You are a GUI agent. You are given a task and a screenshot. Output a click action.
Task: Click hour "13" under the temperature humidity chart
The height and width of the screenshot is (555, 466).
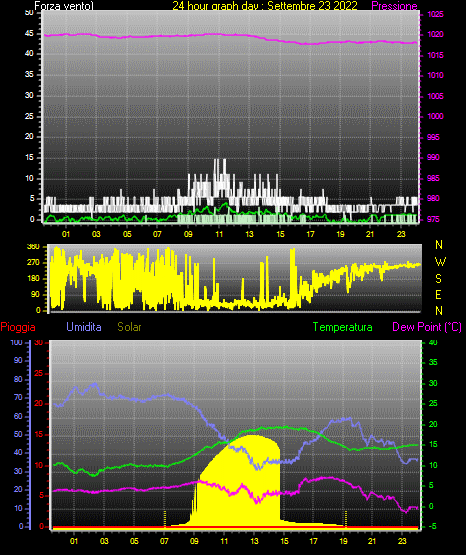[254, 541]
